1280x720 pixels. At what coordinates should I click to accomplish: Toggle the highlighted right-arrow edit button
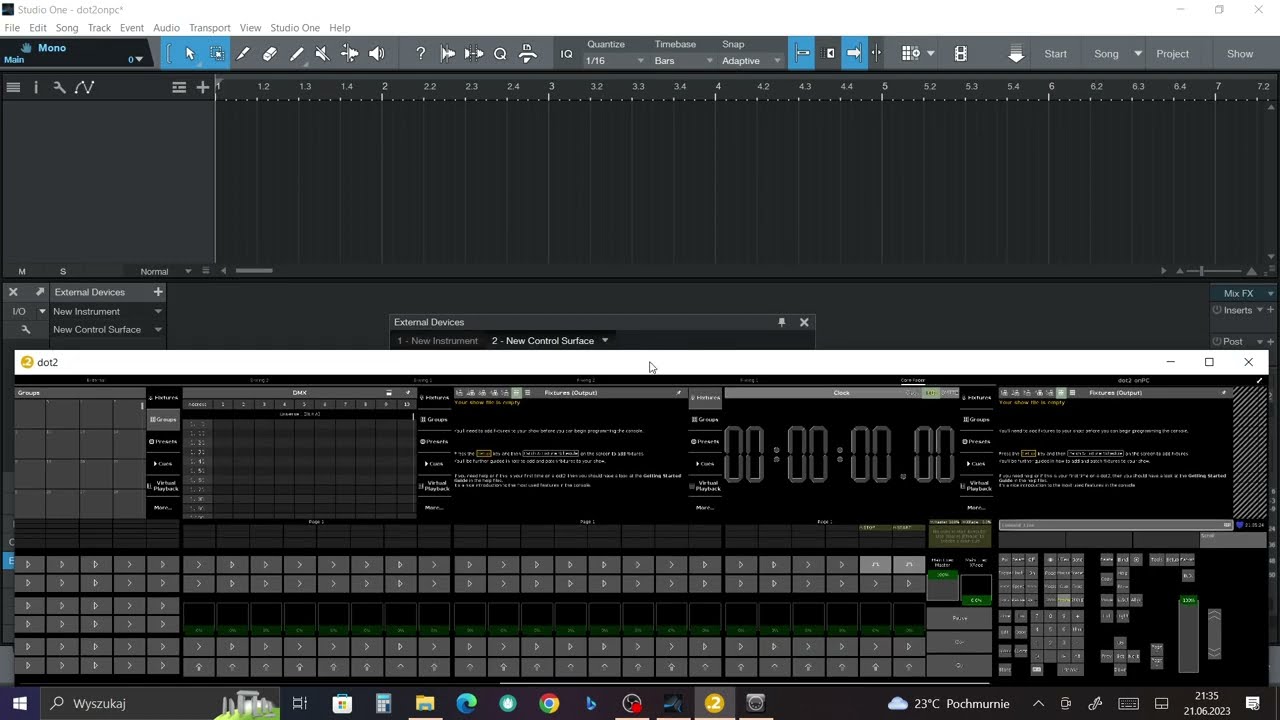click(x=853, y=54)
